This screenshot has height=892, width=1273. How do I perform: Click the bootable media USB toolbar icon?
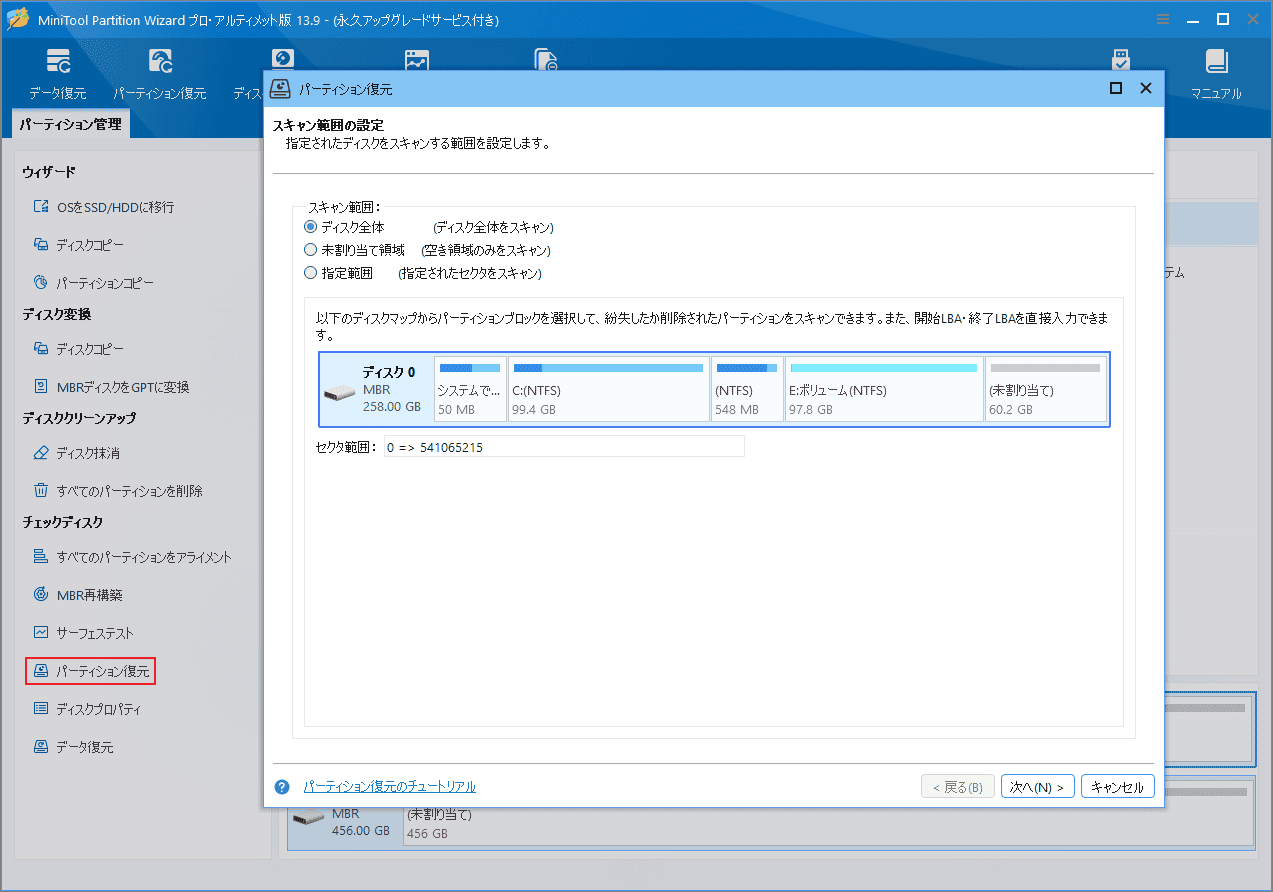[x=1120, y=61]
